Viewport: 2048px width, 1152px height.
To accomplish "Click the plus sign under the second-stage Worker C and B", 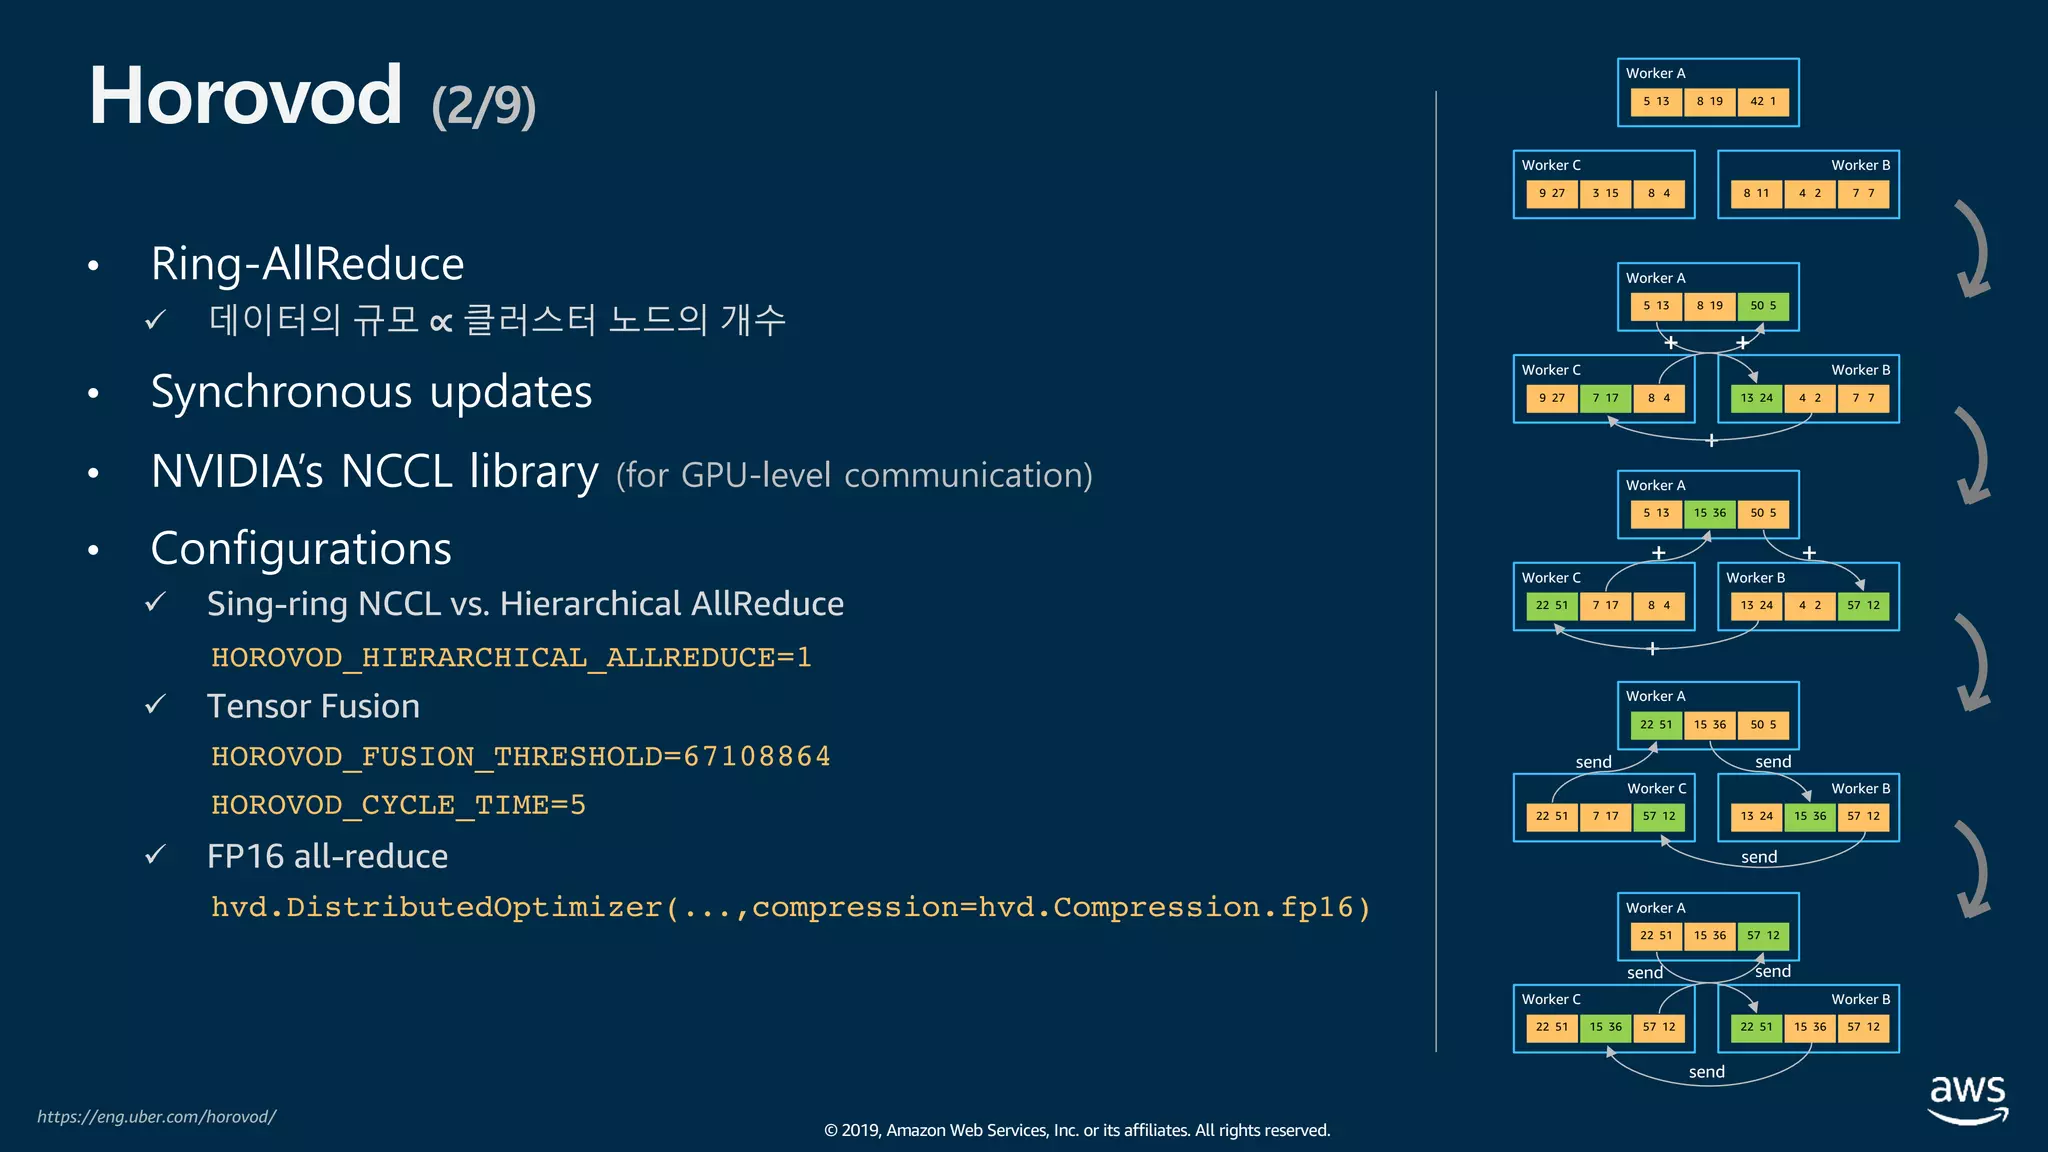I will tap(1711, 440).
